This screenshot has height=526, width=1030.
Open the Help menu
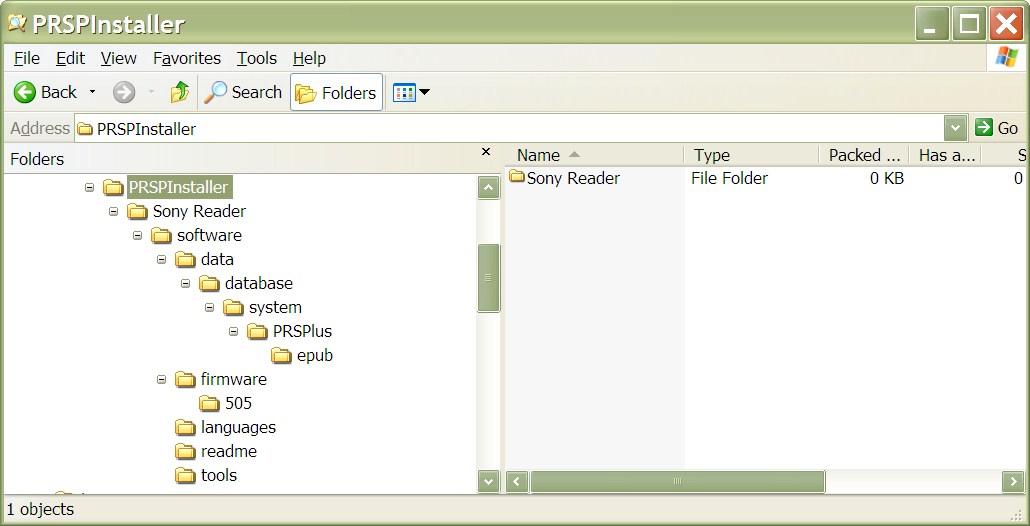click(x=309, y=58)
